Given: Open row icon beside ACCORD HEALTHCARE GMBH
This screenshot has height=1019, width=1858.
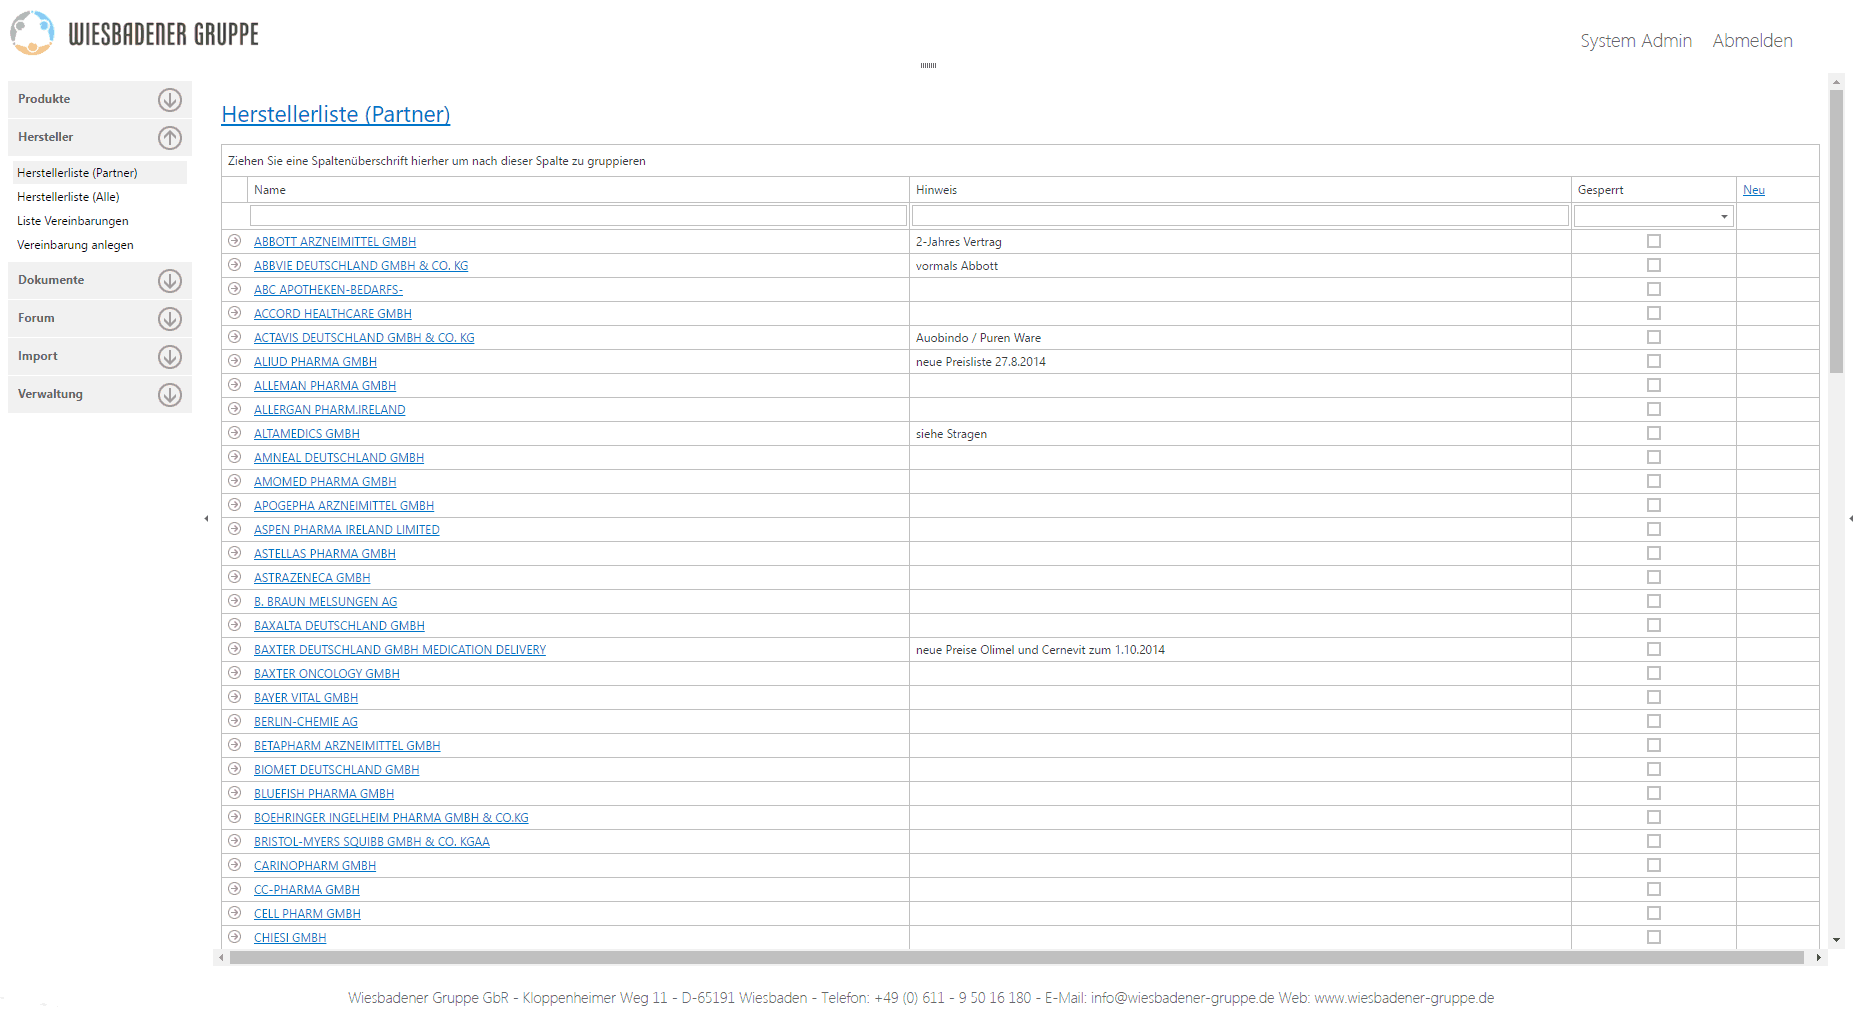Looking at the screenshot, I should pyautogui.click(x=235, y=313).
